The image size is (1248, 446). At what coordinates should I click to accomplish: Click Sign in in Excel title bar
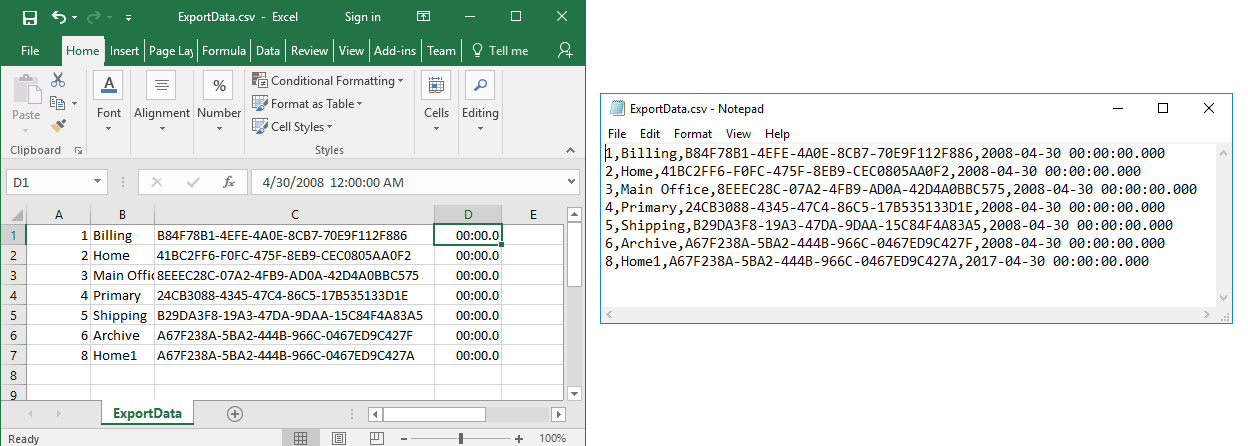(362, 17)
